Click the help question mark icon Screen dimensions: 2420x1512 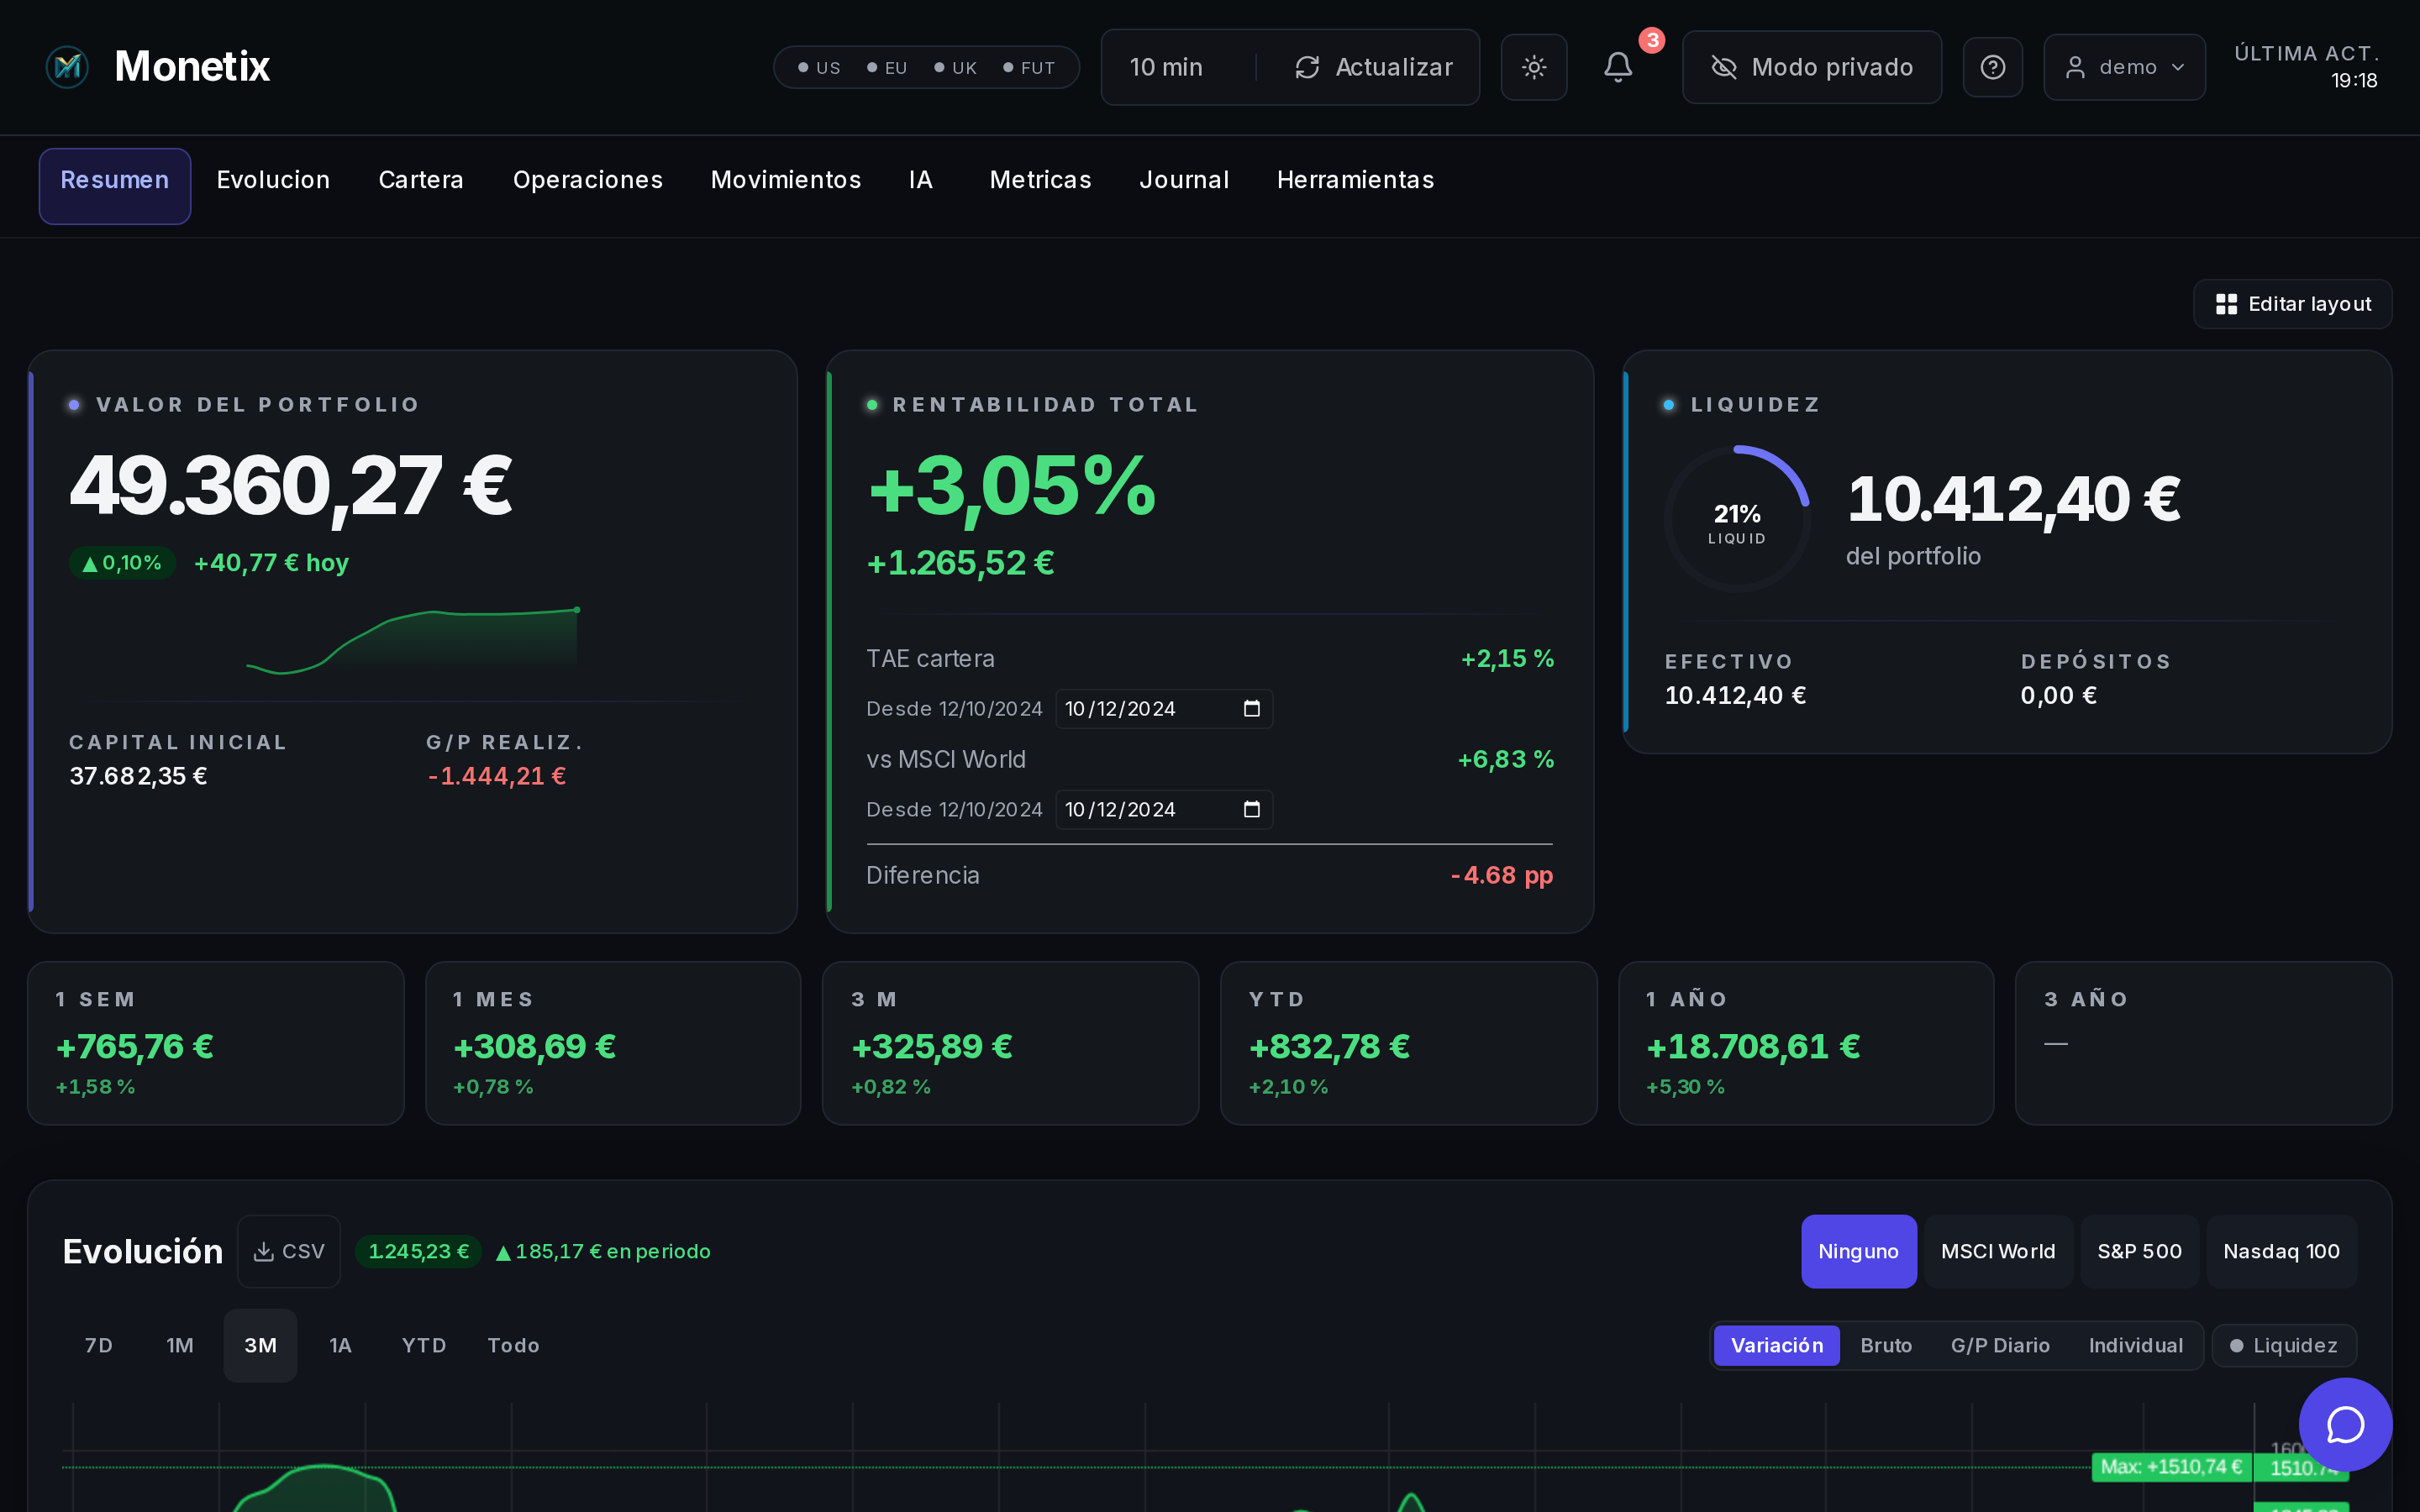[1992, 67]
